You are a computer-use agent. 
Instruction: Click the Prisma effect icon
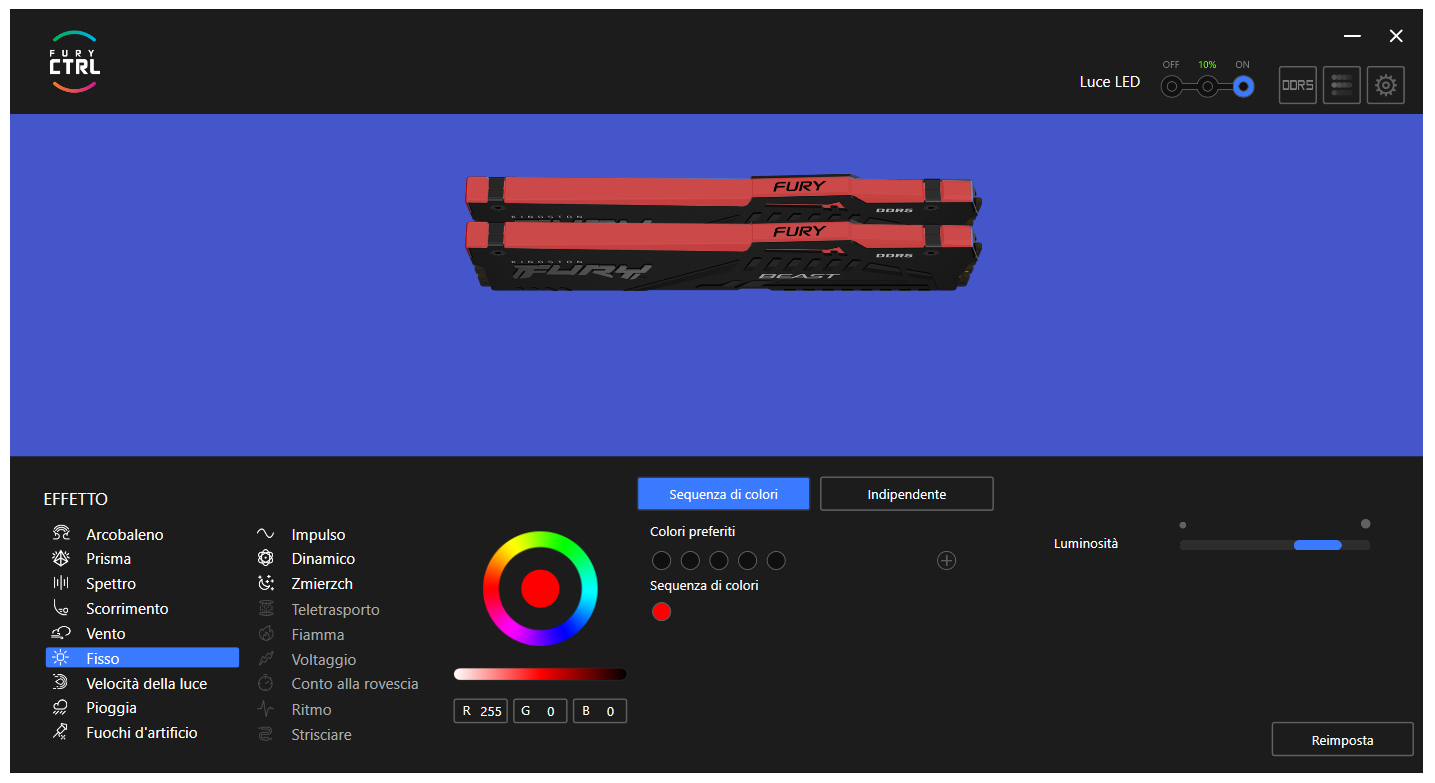[x=61, y=558]
